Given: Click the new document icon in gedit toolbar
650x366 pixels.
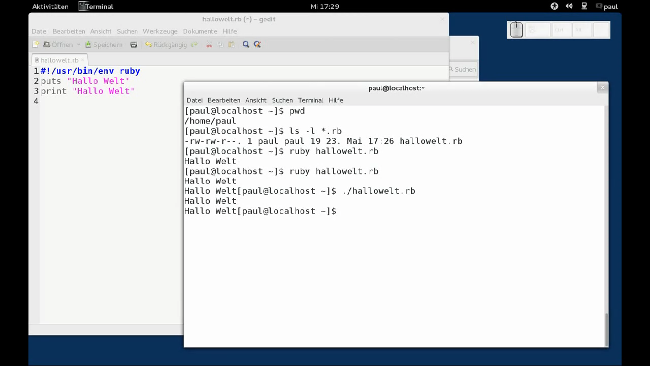Looking at the screenshot, I should [36, 44].
